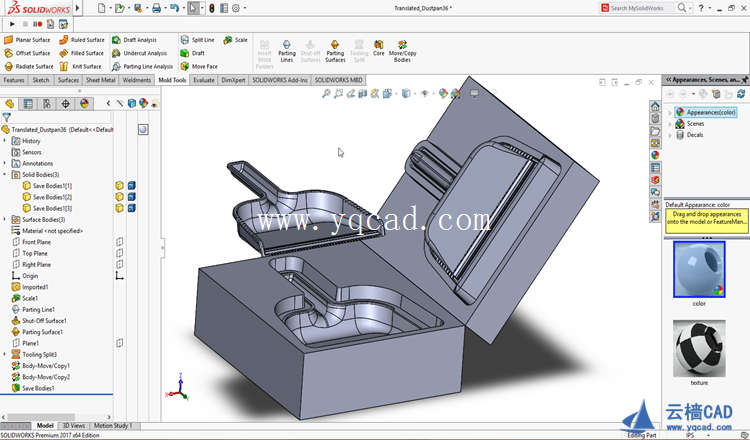Viewport: 750px width, 440px height.
Task: Toggle visibility of Save Bodies1[3]
Action: point(120,208)
